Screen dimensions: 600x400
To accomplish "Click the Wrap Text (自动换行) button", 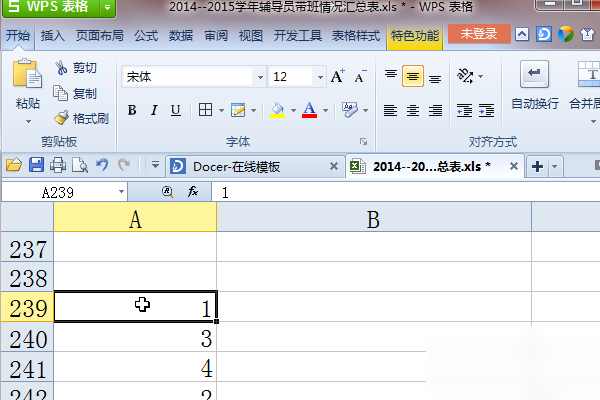I will (535, 85).
